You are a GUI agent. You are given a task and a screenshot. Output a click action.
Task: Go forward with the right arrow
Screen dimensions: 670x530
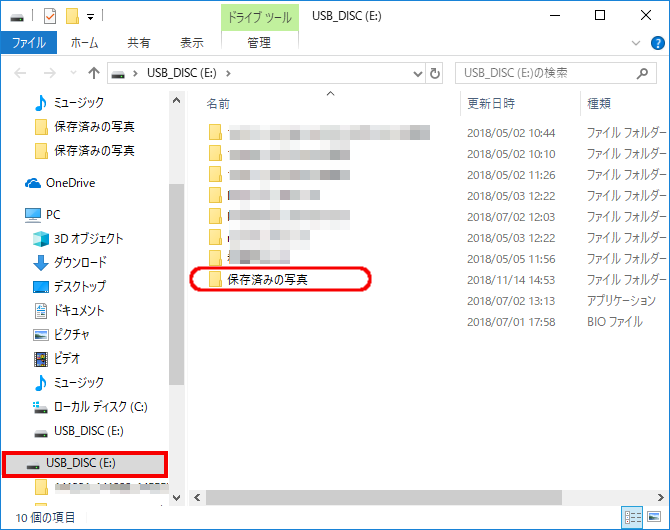[50, 73]
